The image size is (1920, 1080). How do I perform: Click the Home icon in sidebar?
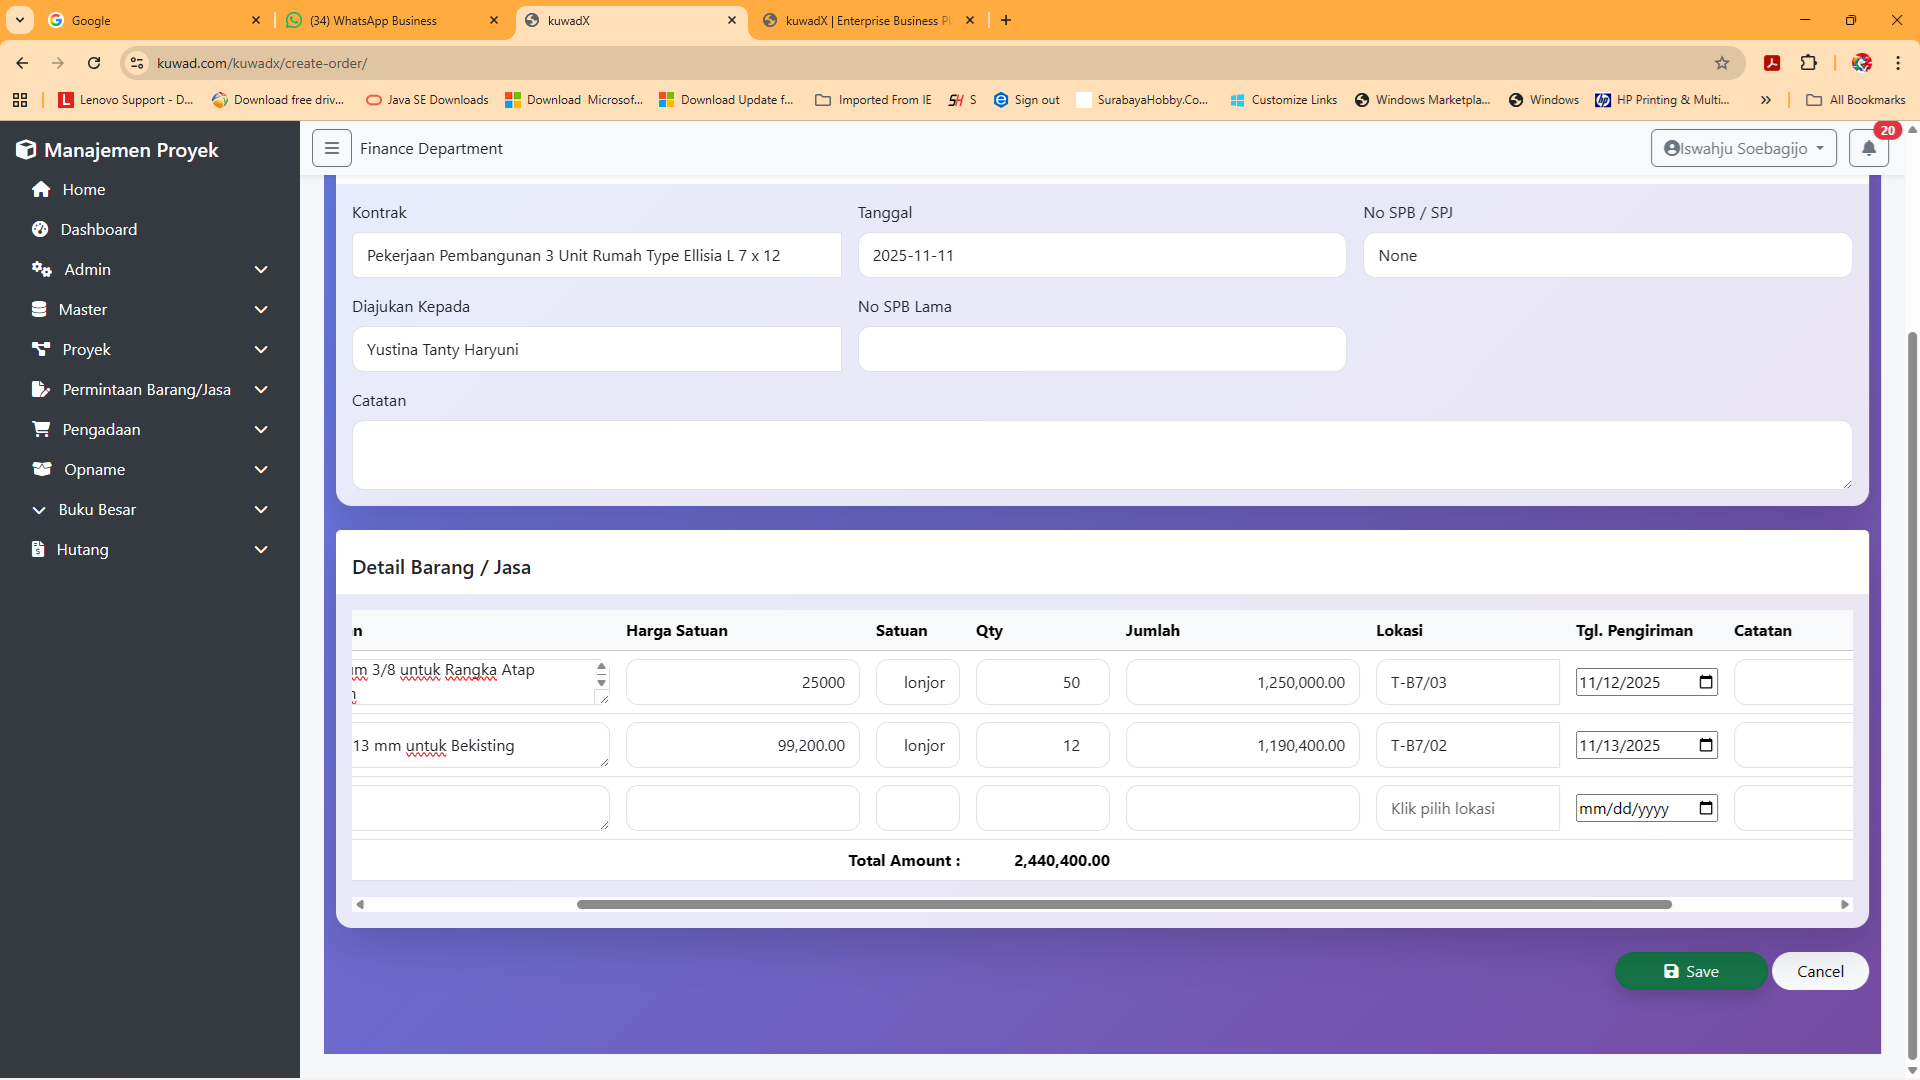coord(41,189)
